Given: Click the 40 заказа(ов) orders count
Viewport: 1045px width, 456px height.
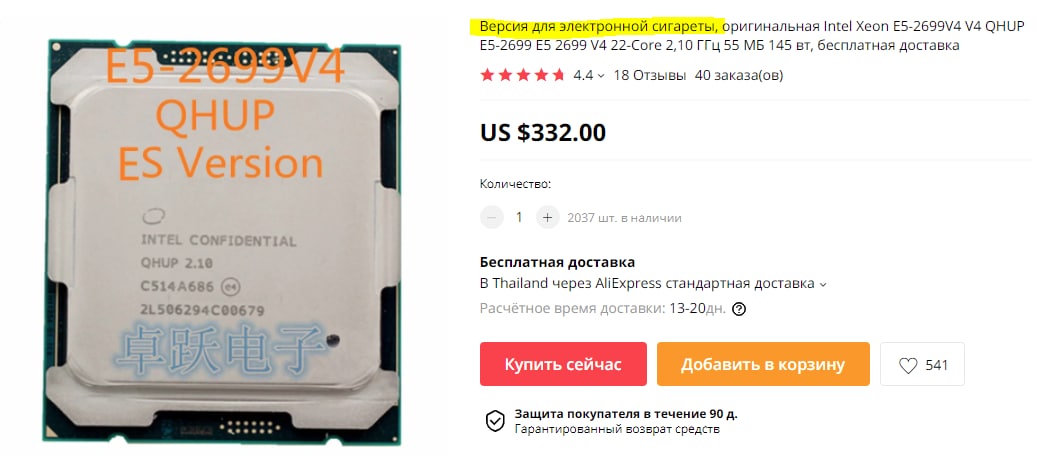Looking at the screenshot, I should [x=738, y=75].
